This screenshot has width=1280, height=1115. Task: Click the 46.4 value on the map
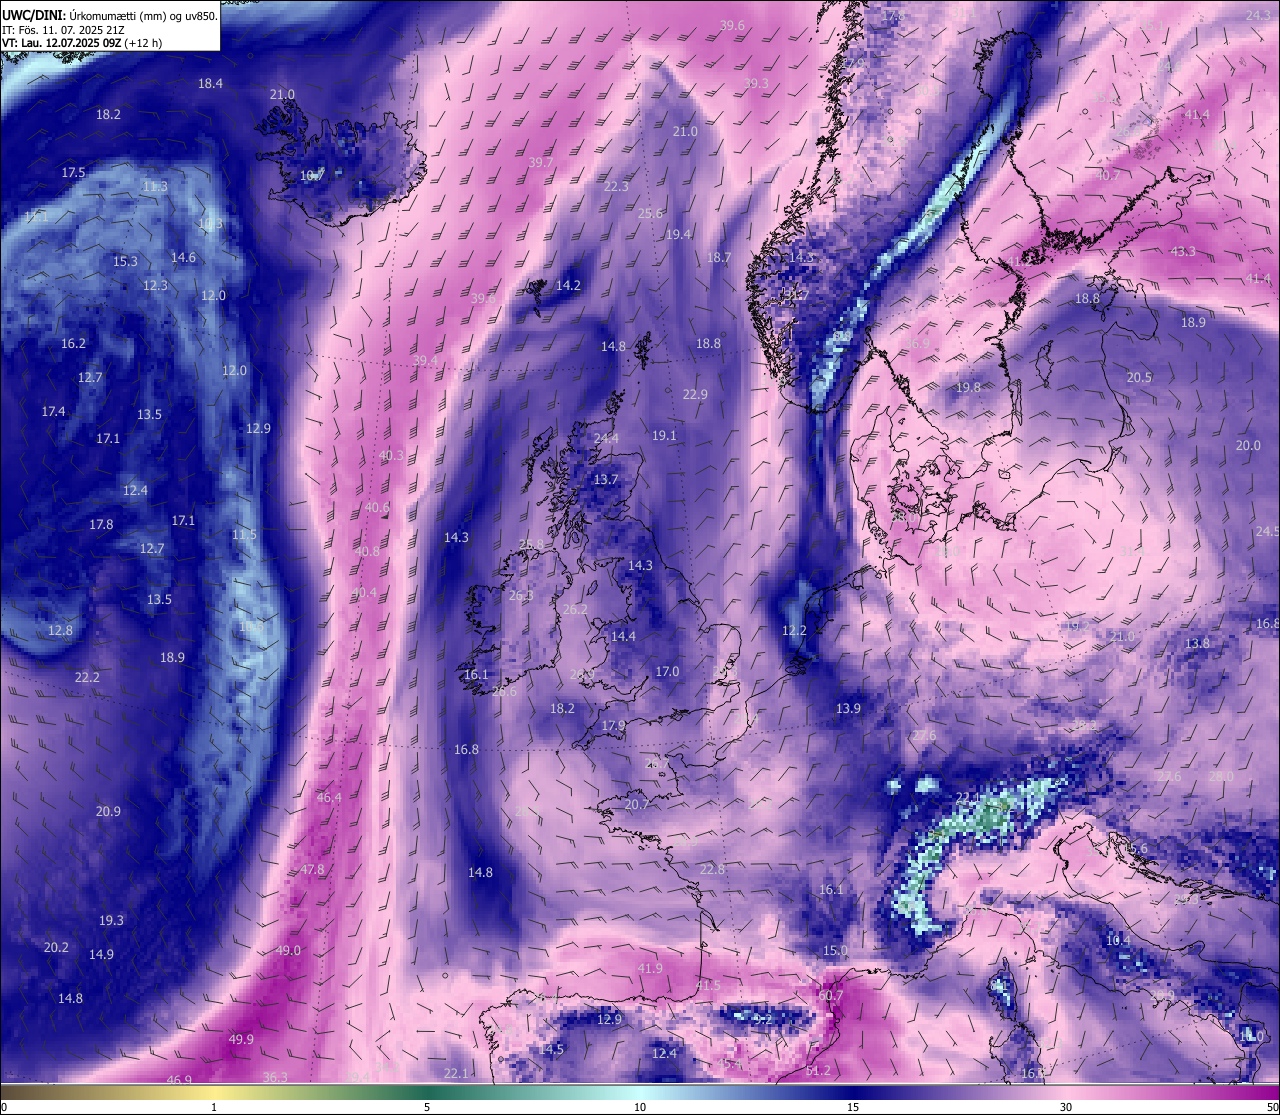pos(329,798)
